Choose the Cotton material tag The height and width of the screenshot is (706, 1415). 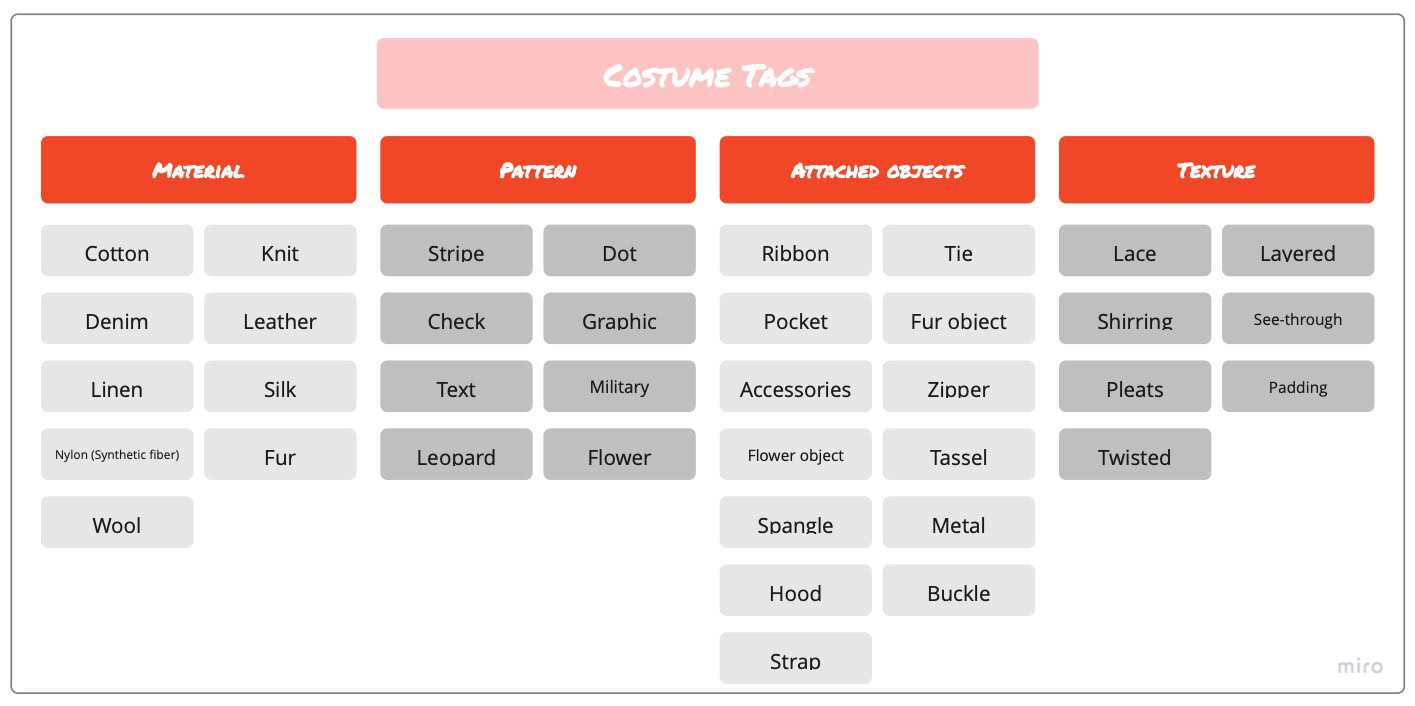[117, 250]
